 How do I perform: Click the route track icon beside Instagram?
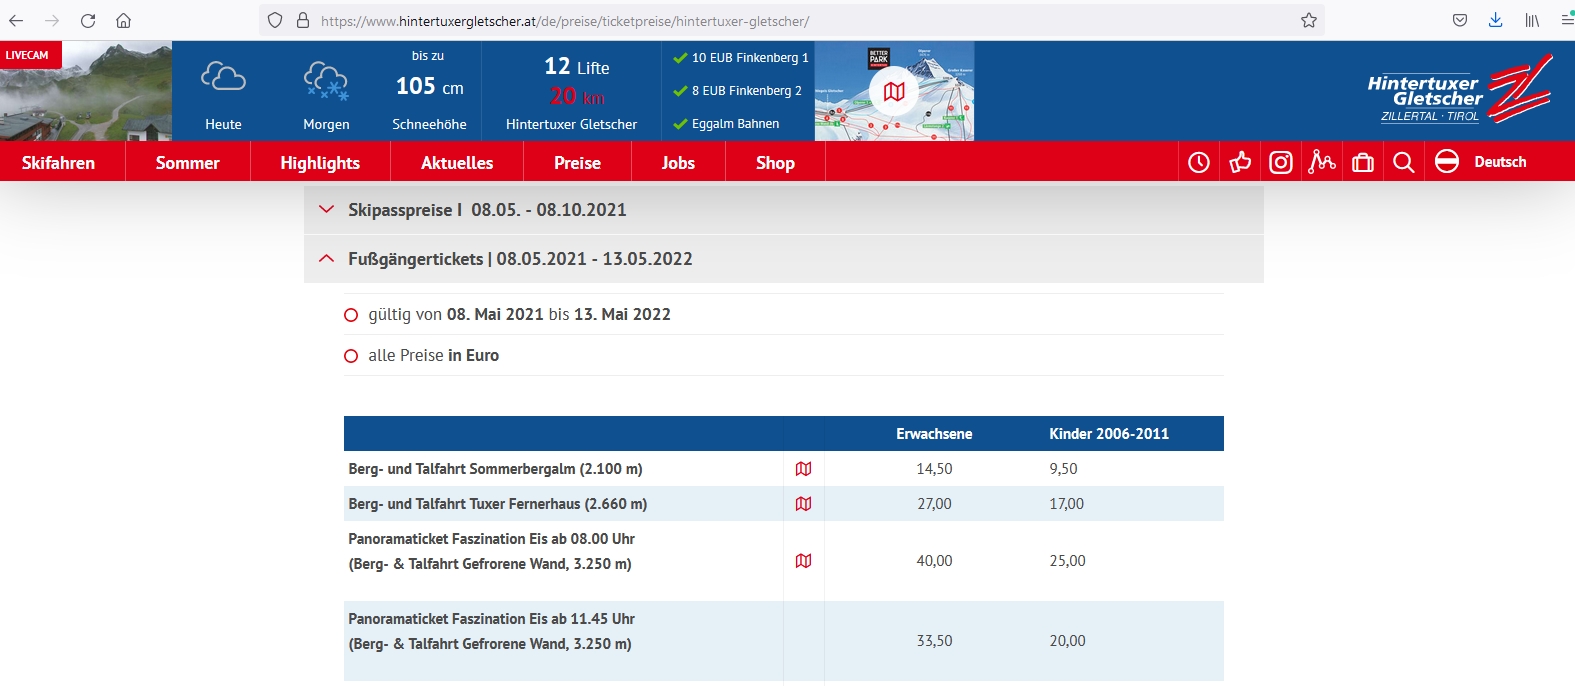click(1322, 162)
